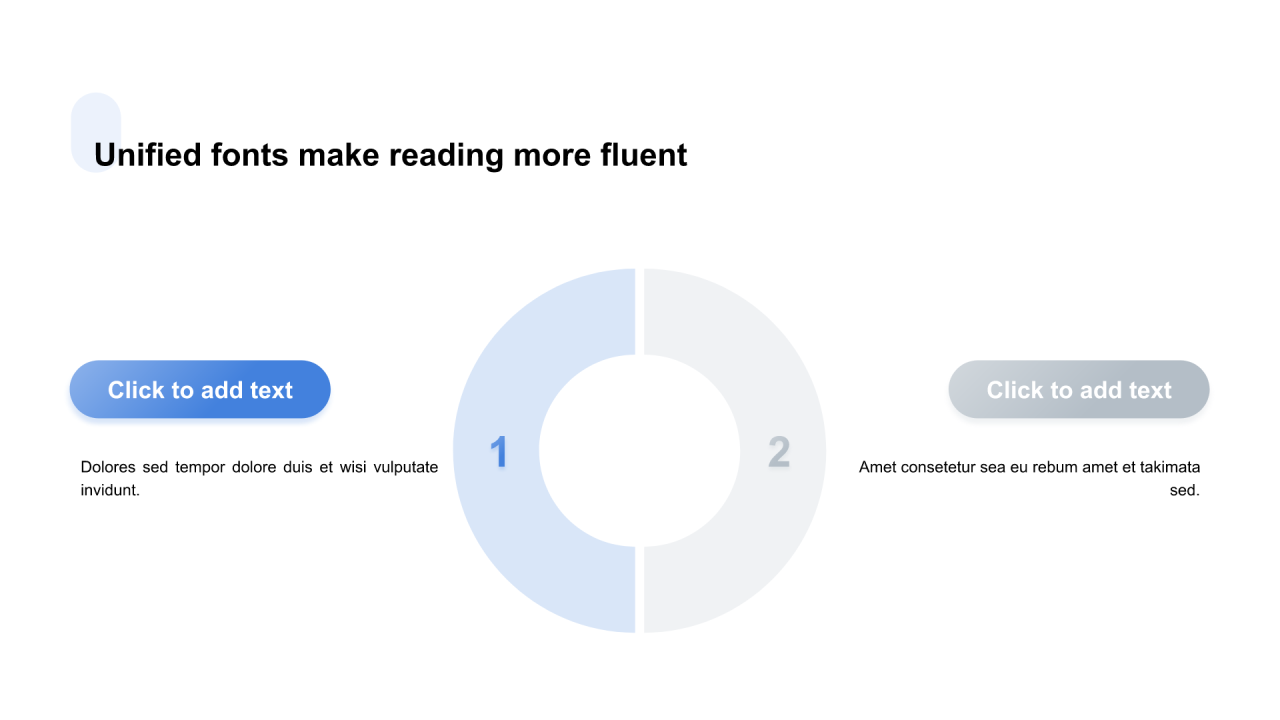Image resolution: width=1280 pixels, height=720 pixels.
Task: Click the paragraph starting with "Dolores sed tempor"
Action: pyautogui.click(x=259, y=478)
